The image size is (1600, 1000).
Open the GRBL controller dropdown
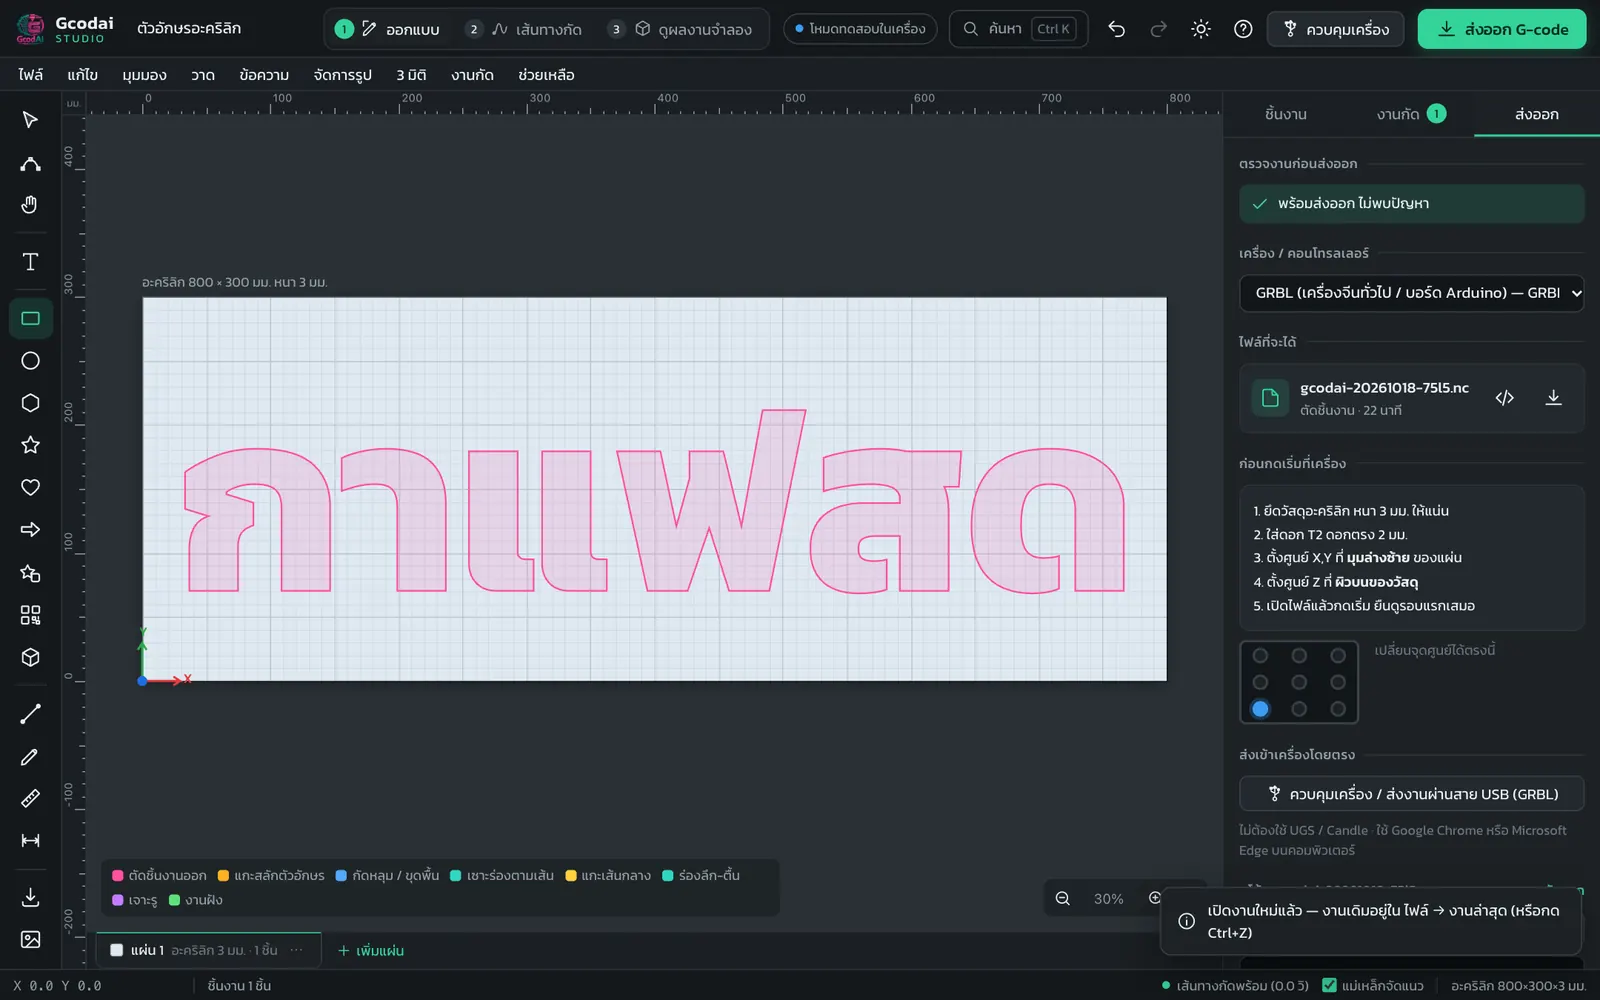click(x=1411, y=293)
